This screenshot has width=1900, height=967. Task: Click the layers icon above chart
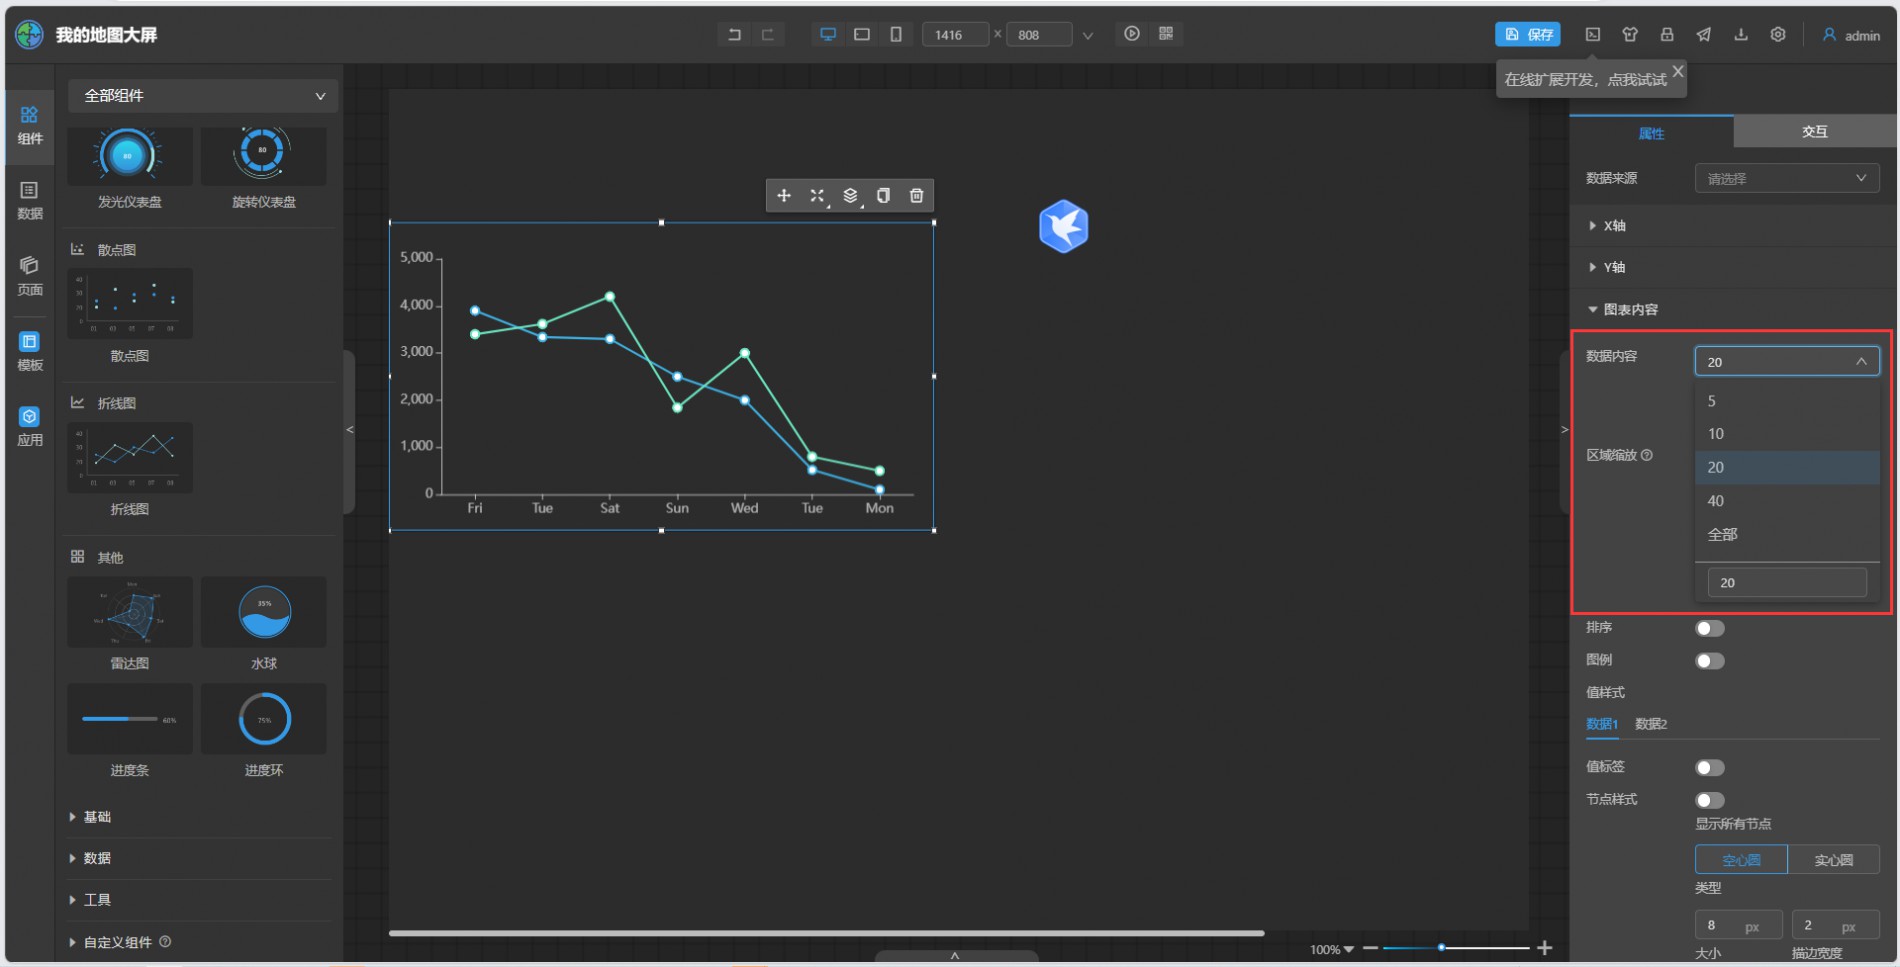[850, 196]
